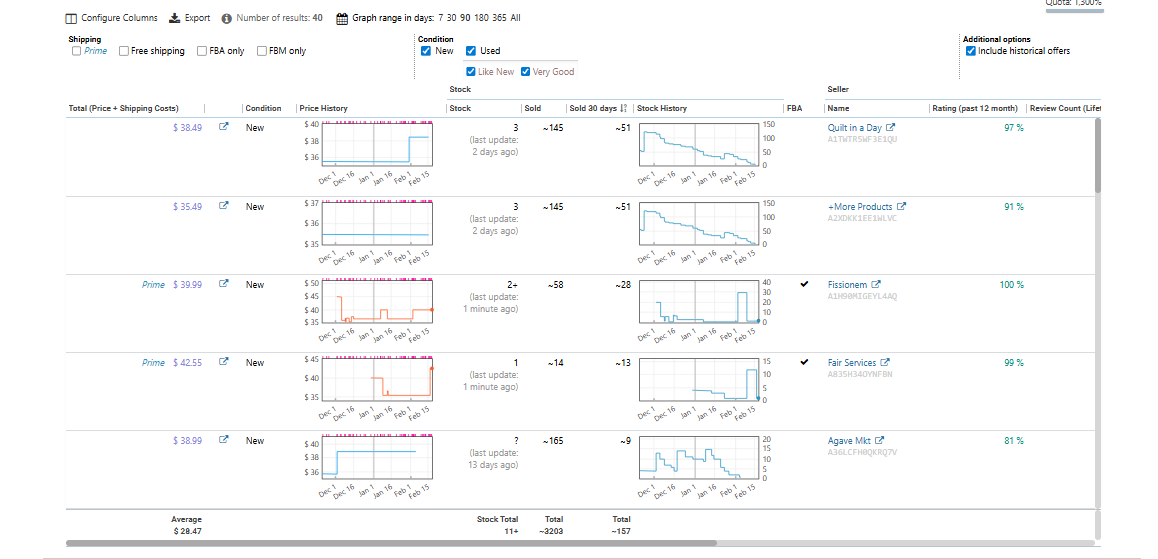
Task: Open external link icon next to Quilt in a Day
Action: [891, 128]
